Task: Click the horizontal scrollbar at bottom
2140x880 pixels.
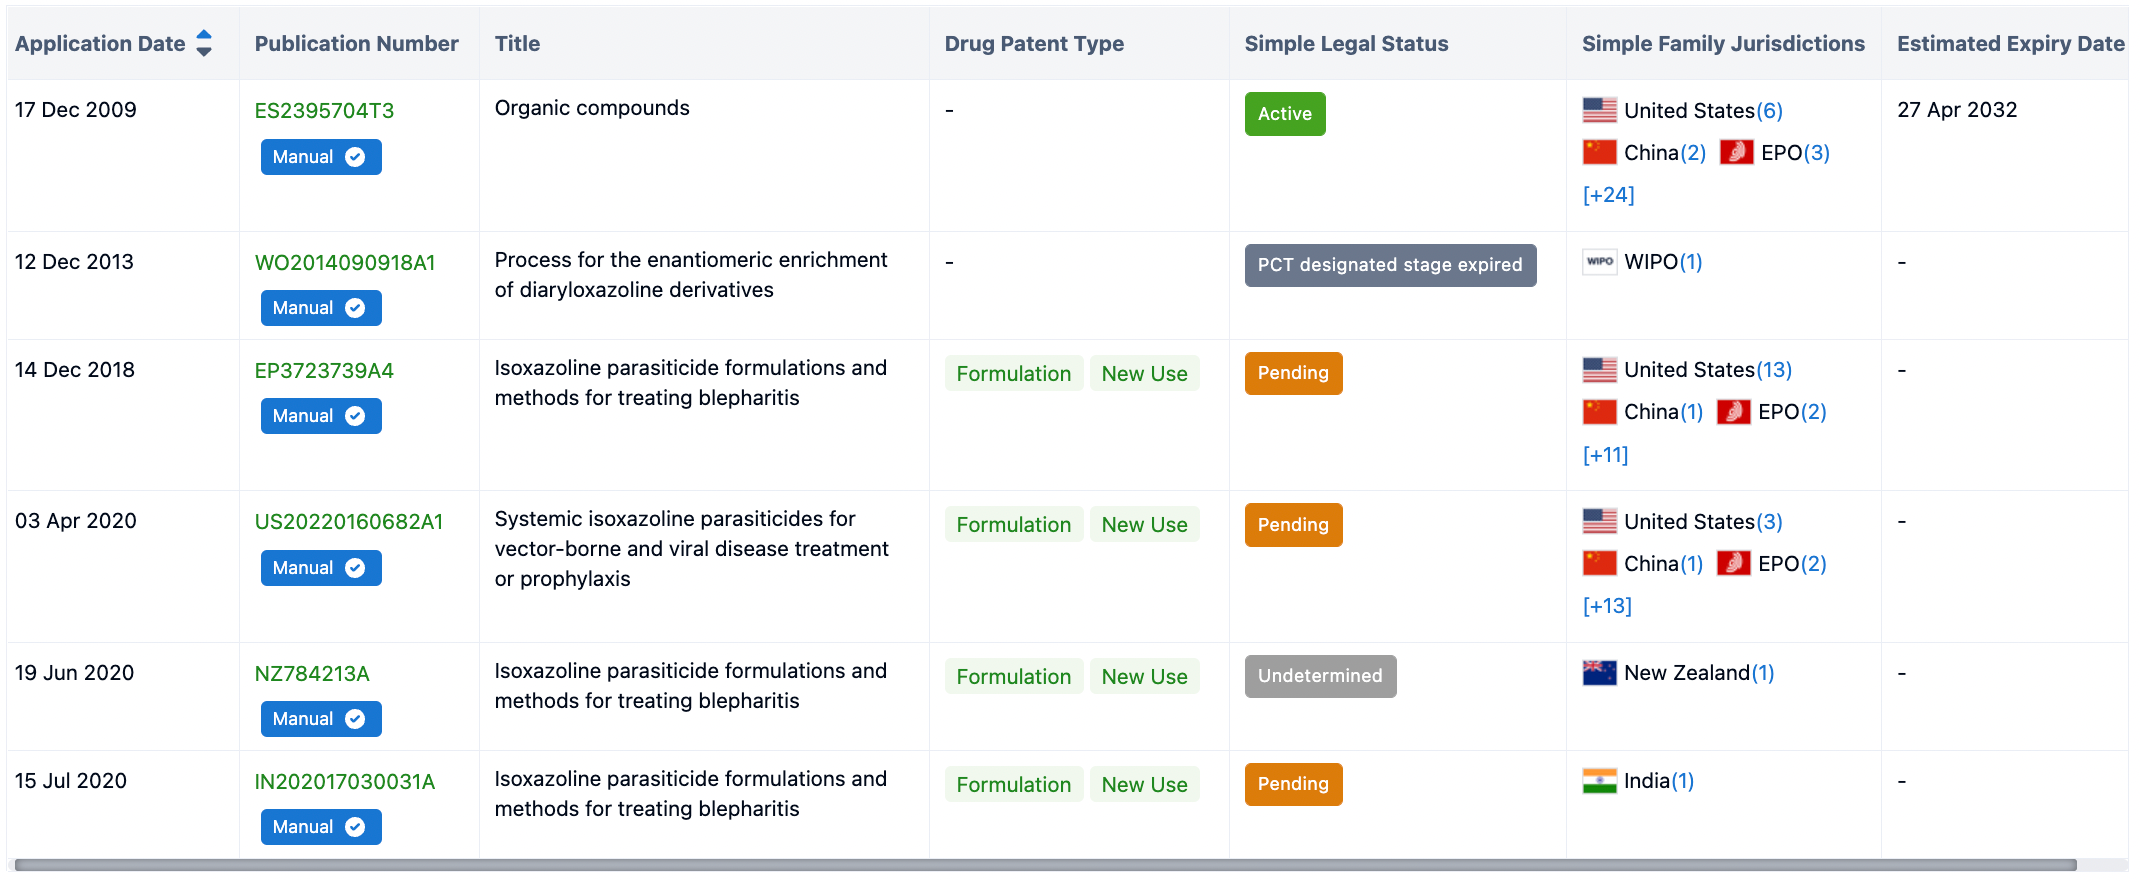Action: [1045, 865]
